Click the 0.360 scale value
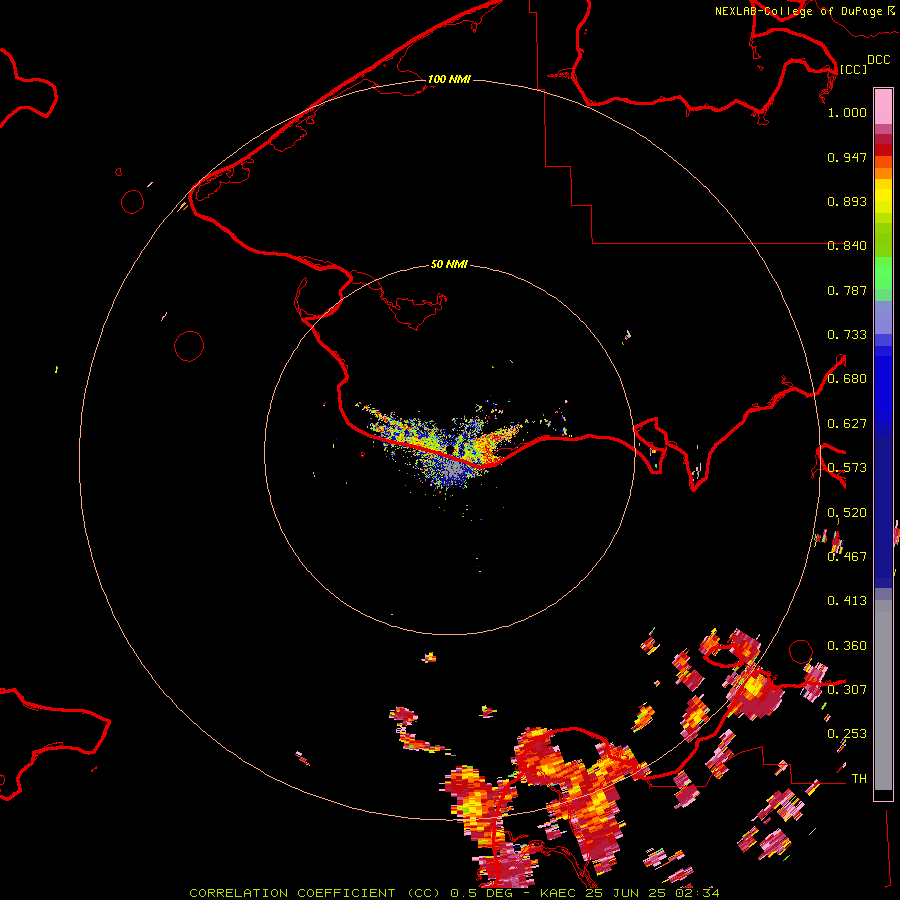Screen dimensions: 900x900 pyautogui.click(x=847, y=646)
